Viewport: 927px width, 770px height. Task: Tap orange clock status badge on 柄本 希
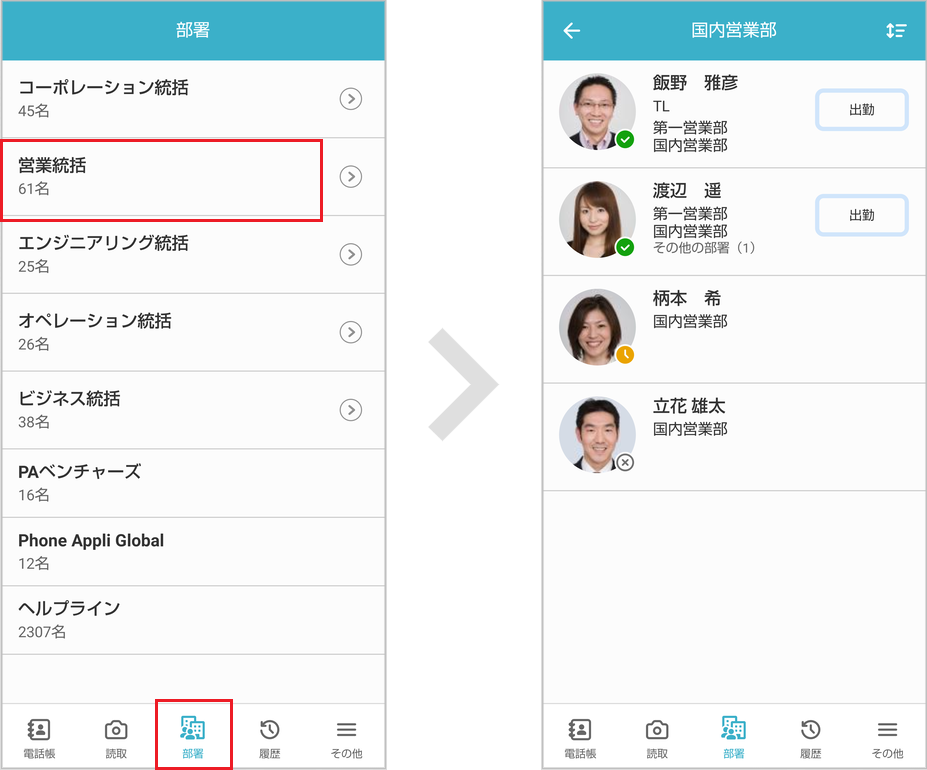pyautogui.click(x=625, y=355)
